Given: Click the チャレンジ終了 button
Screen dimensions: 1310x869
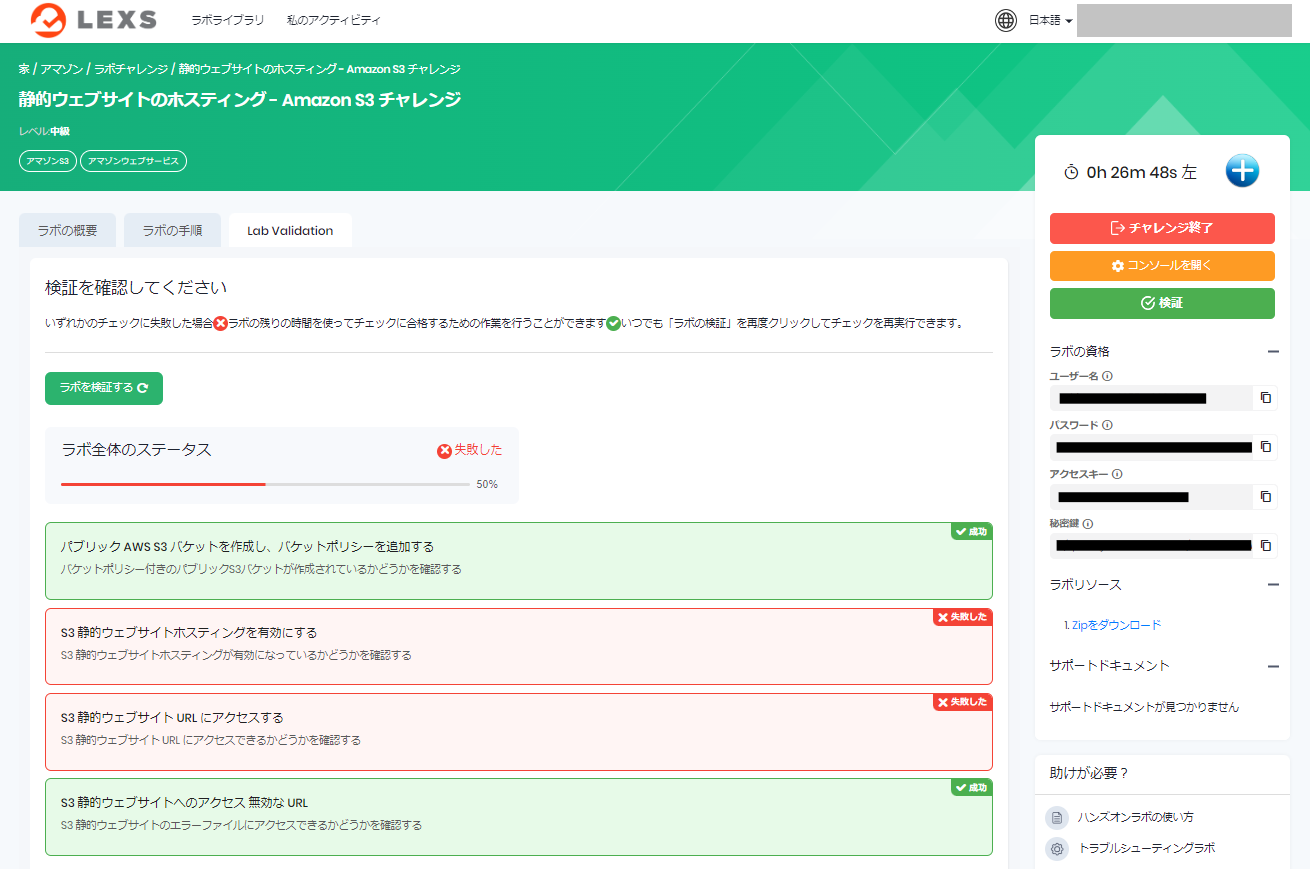Looking at the screenshot, I should coord(1162,228).
